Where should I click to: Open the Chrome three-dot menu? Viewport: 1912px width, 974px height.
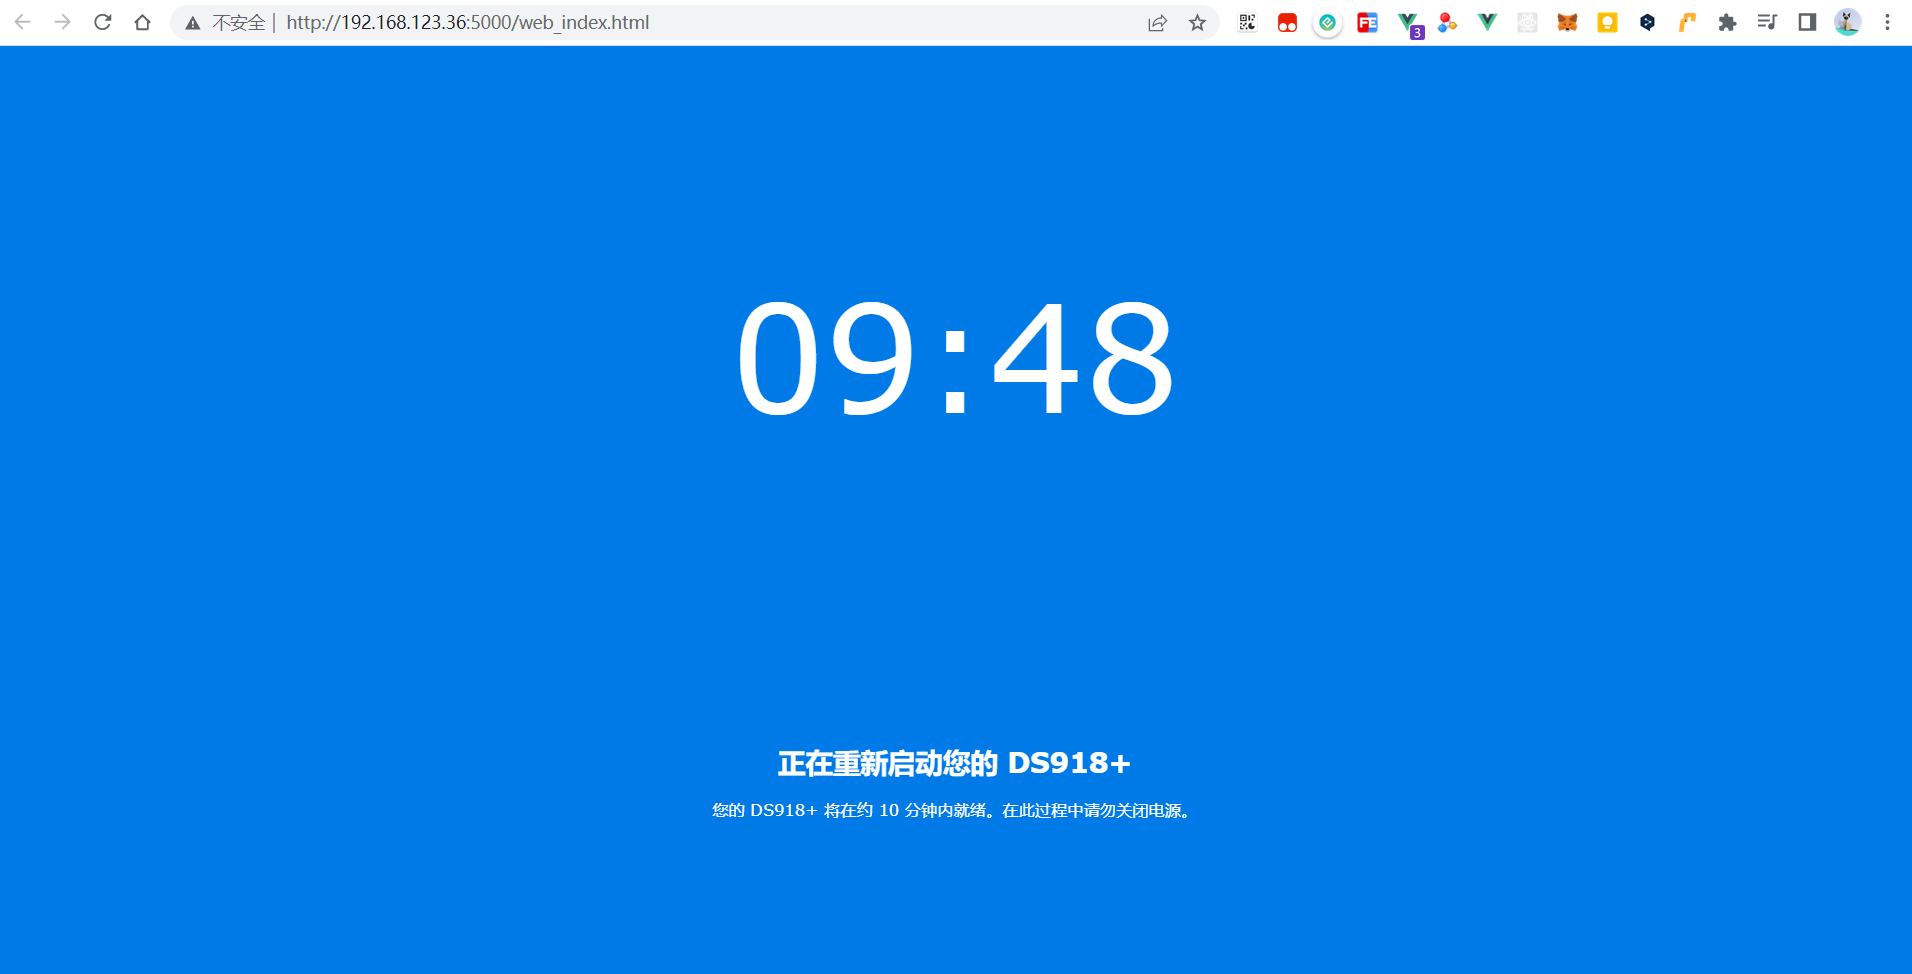point(1887,22)
